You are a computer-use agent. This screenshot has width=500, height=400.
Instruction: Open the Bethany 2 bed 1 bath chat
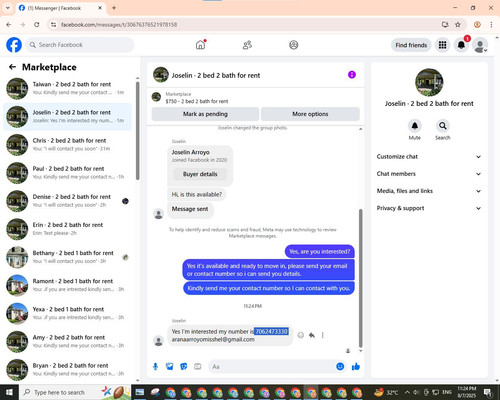pos(68,257)
